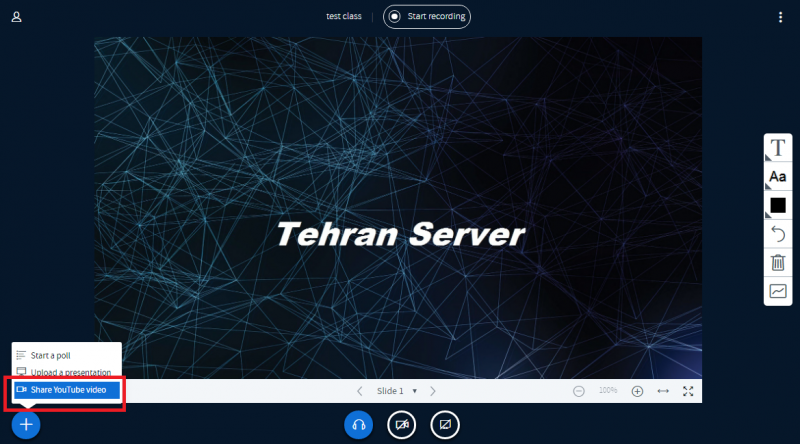
Task: Undo the last annotation
Action: point(777,234)
